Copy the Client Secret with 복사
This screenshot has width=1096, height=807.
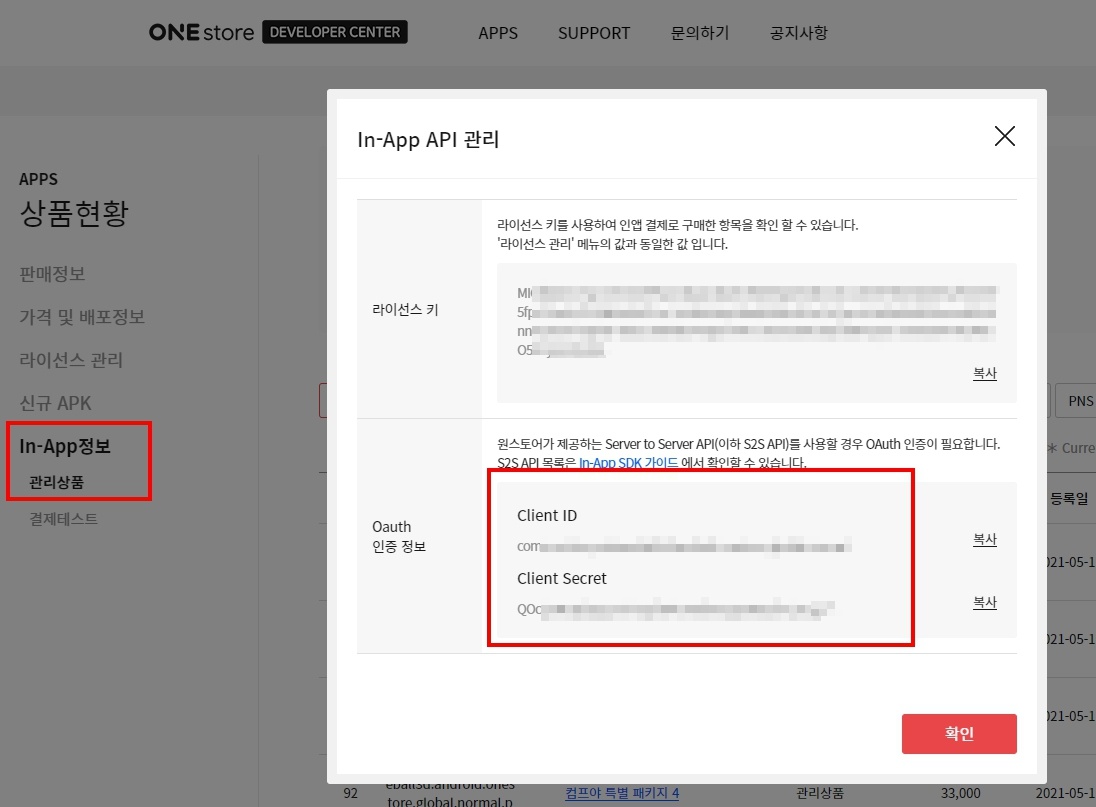[984, 602]
